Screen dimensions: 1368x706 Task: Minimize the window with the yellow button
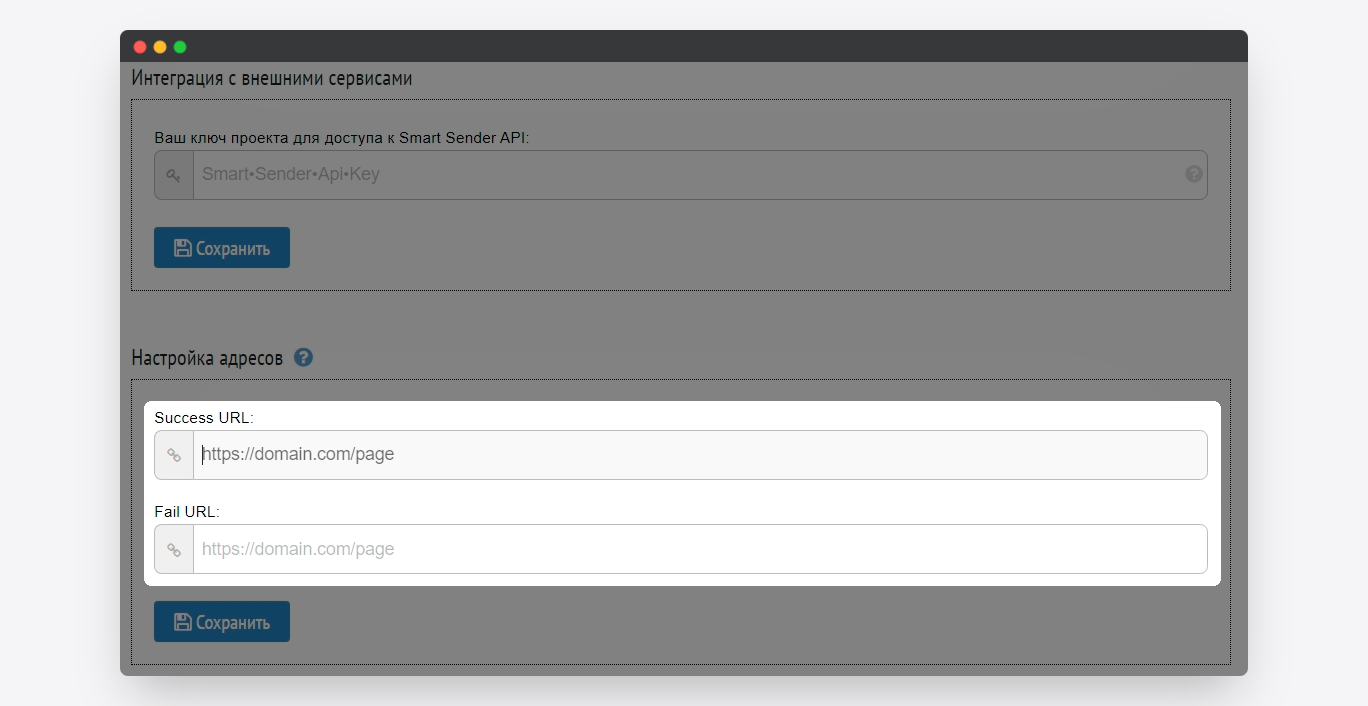160,47
